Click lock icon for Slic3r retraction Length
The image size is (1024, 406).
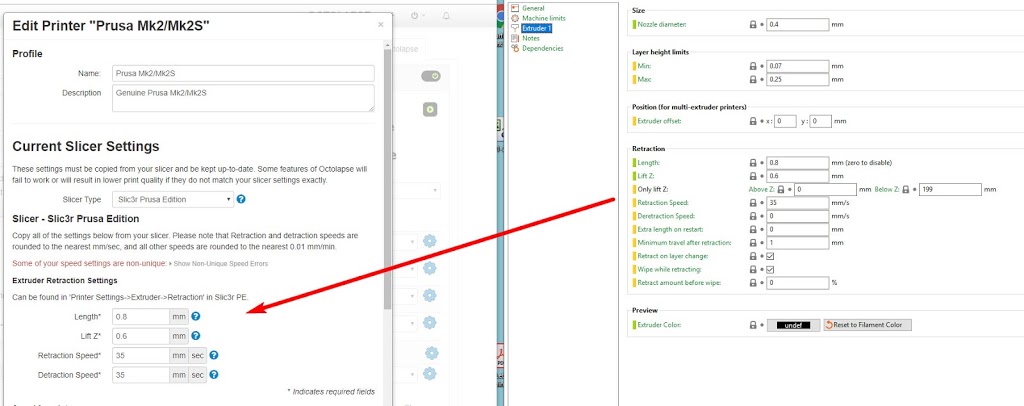tap(753, 163)
